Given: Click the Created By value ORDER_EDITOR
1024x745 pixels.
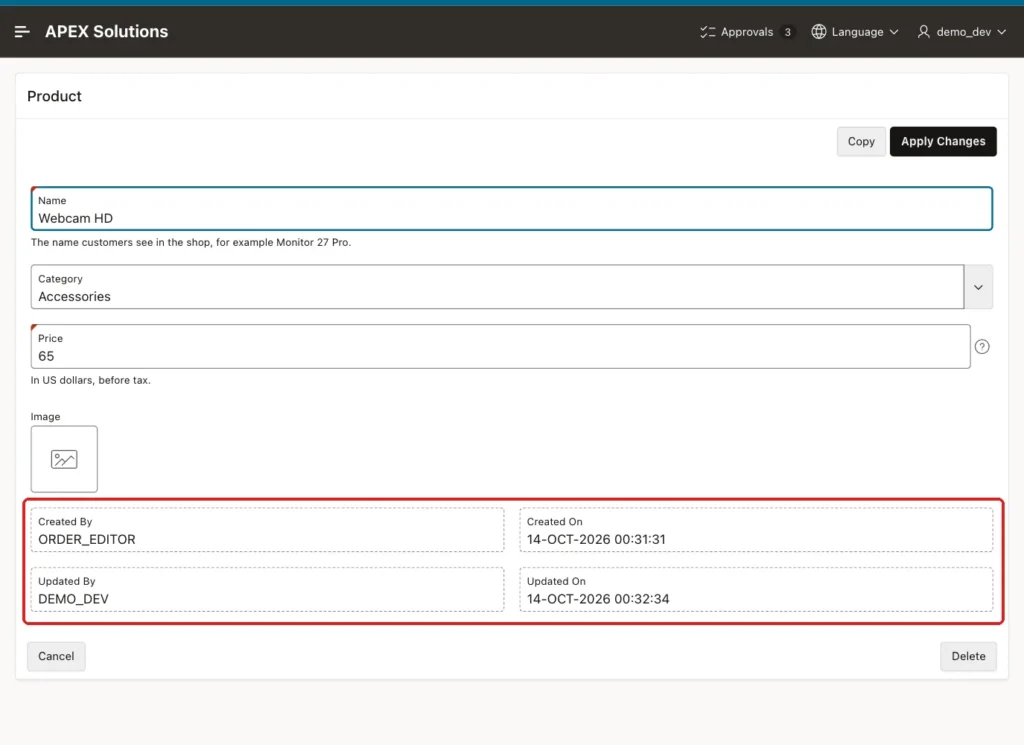Looking at the screenshot, I should click(87, 539).
